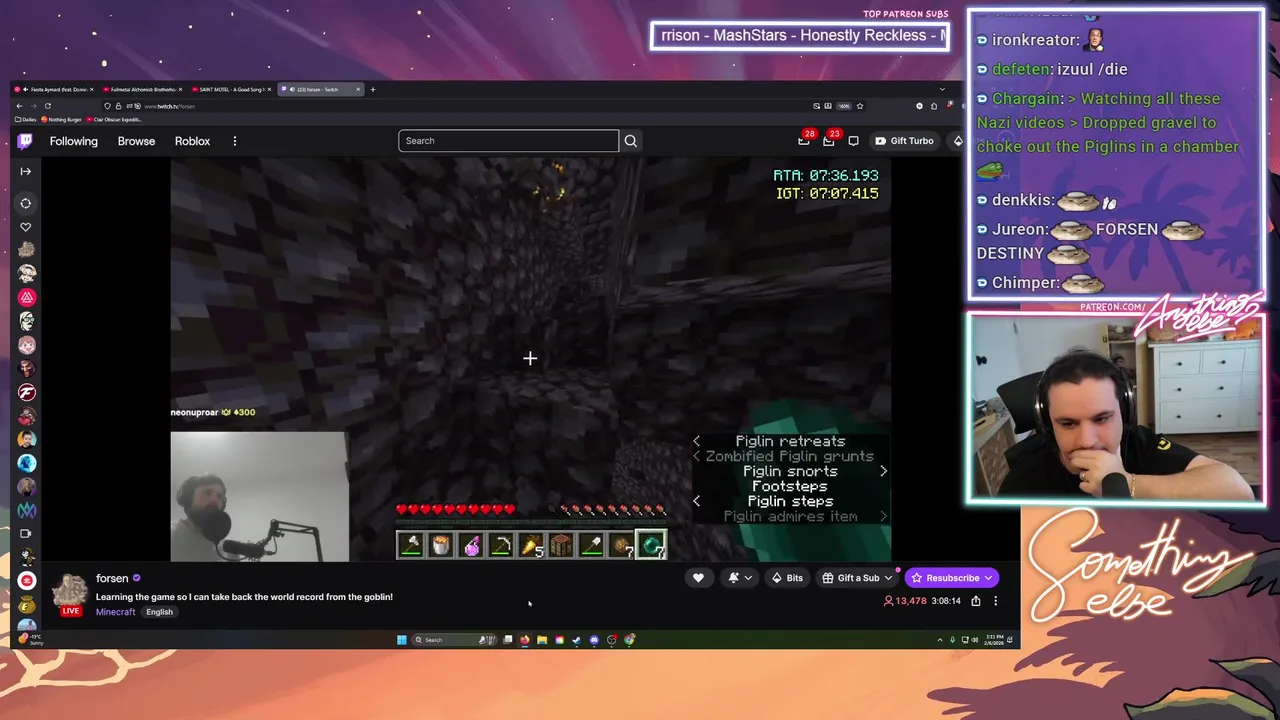This screenshot has height=720, width=1280.
Task: Click the Twitch logo home icon
Action: [25, 141]
